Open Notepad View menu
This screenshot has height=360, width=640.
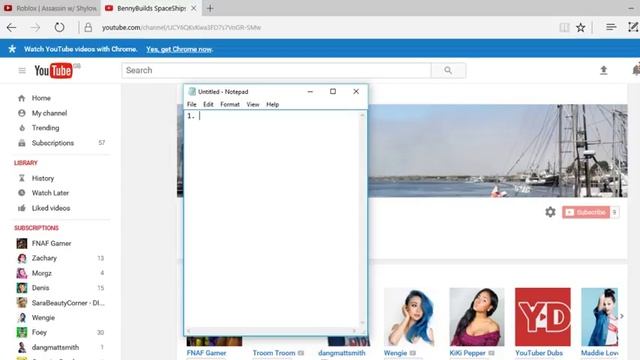253,104
